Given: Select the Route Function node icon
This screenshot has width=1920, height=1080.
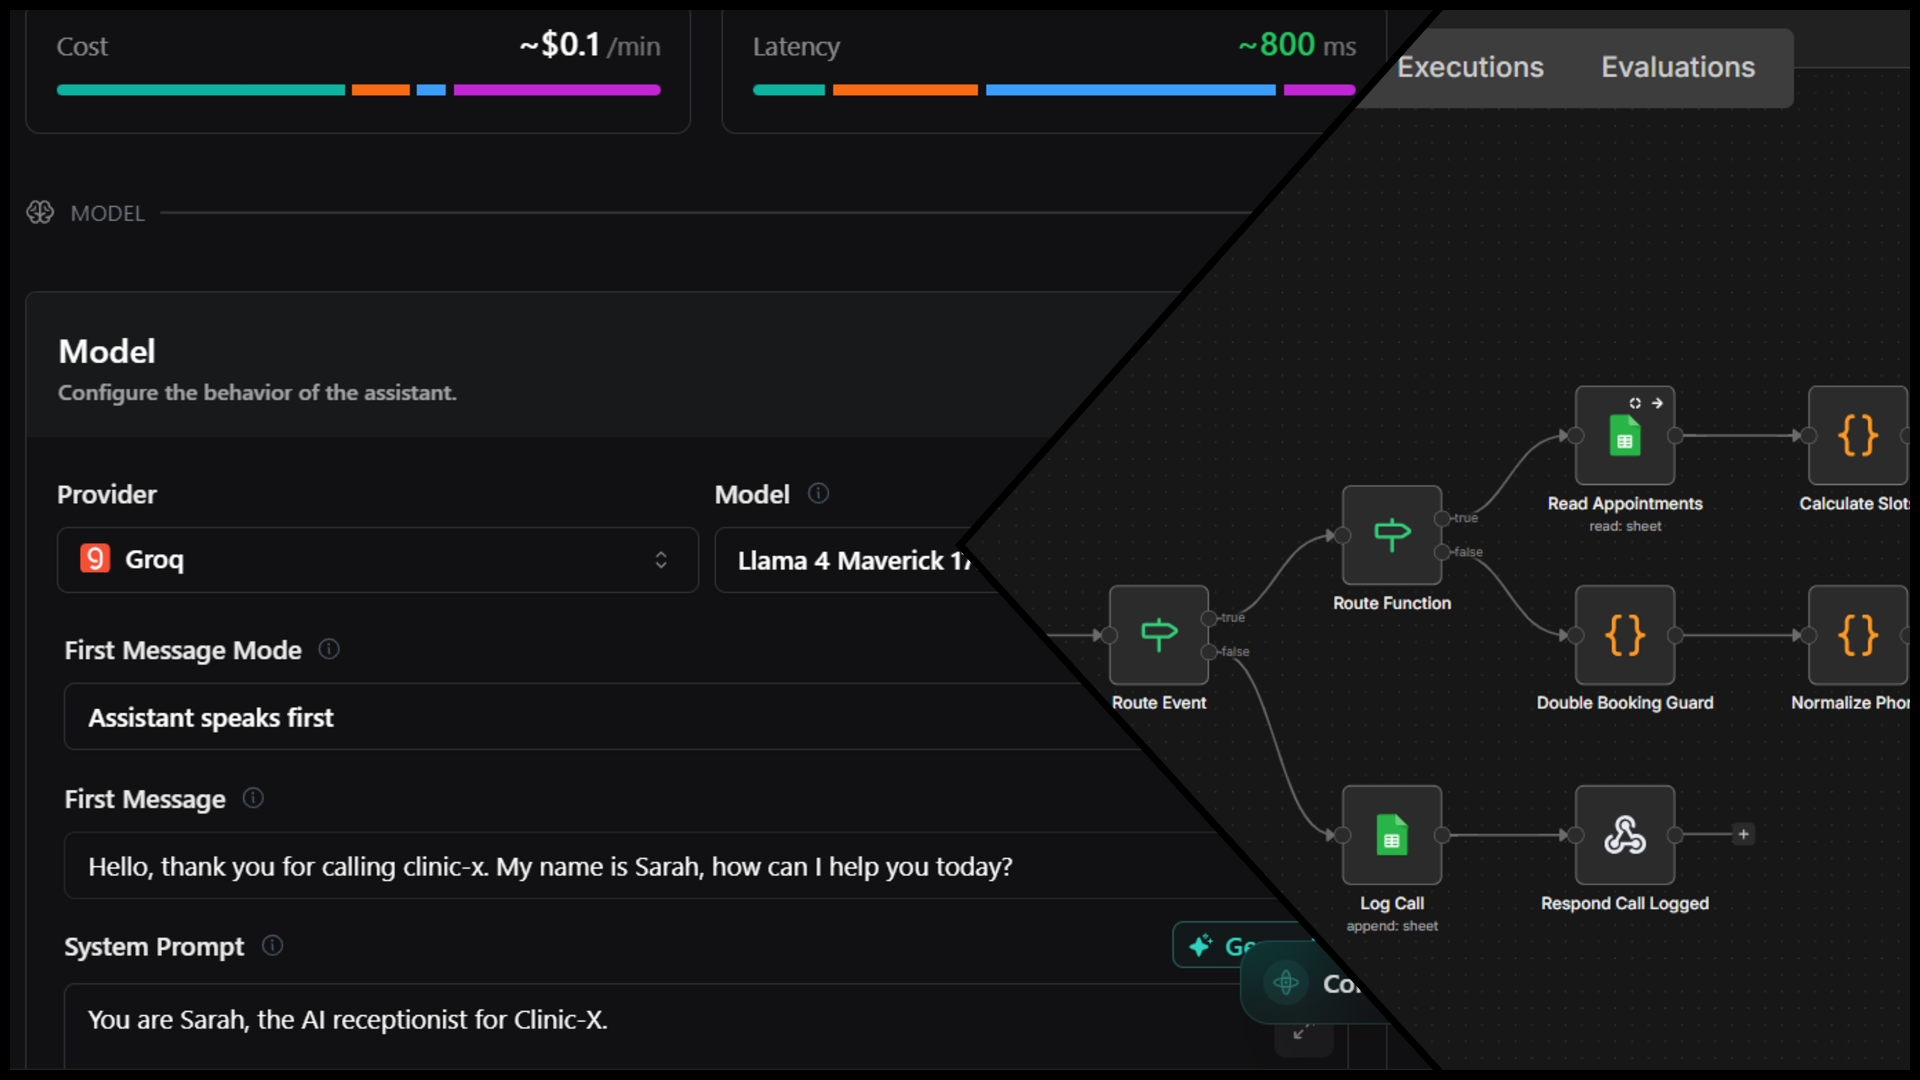Looking at the screenshot, I should [x=1391, y=536].
